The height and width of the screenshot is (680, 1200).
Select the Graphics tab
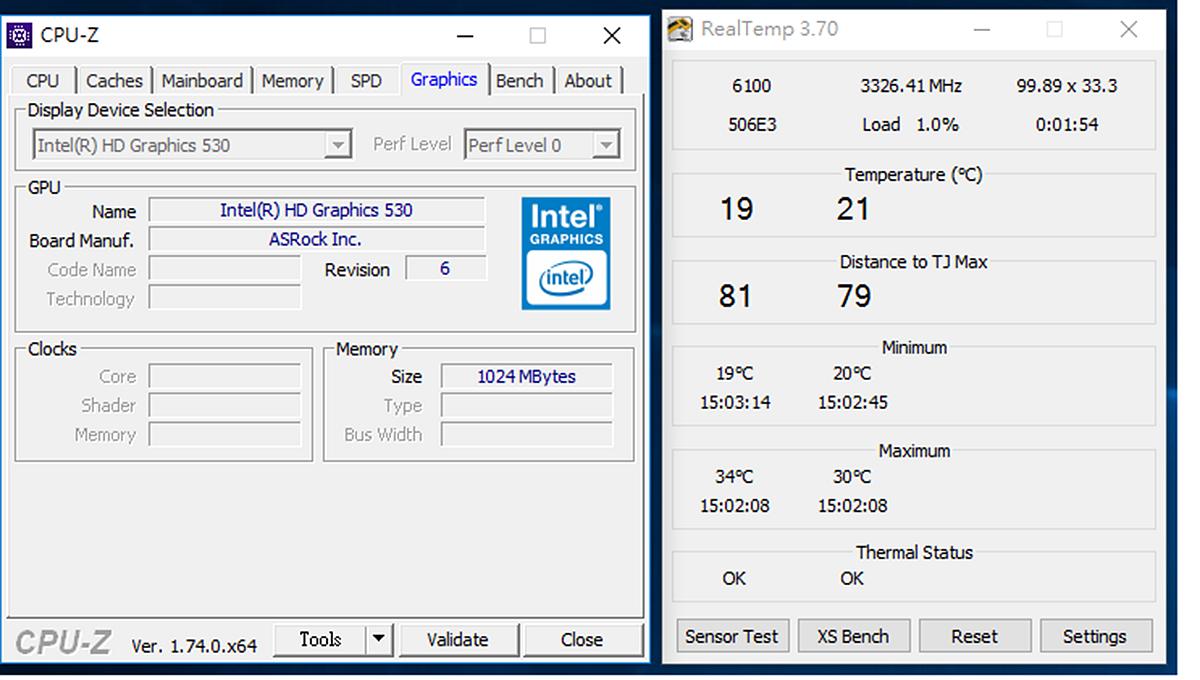tap(444, 79)
